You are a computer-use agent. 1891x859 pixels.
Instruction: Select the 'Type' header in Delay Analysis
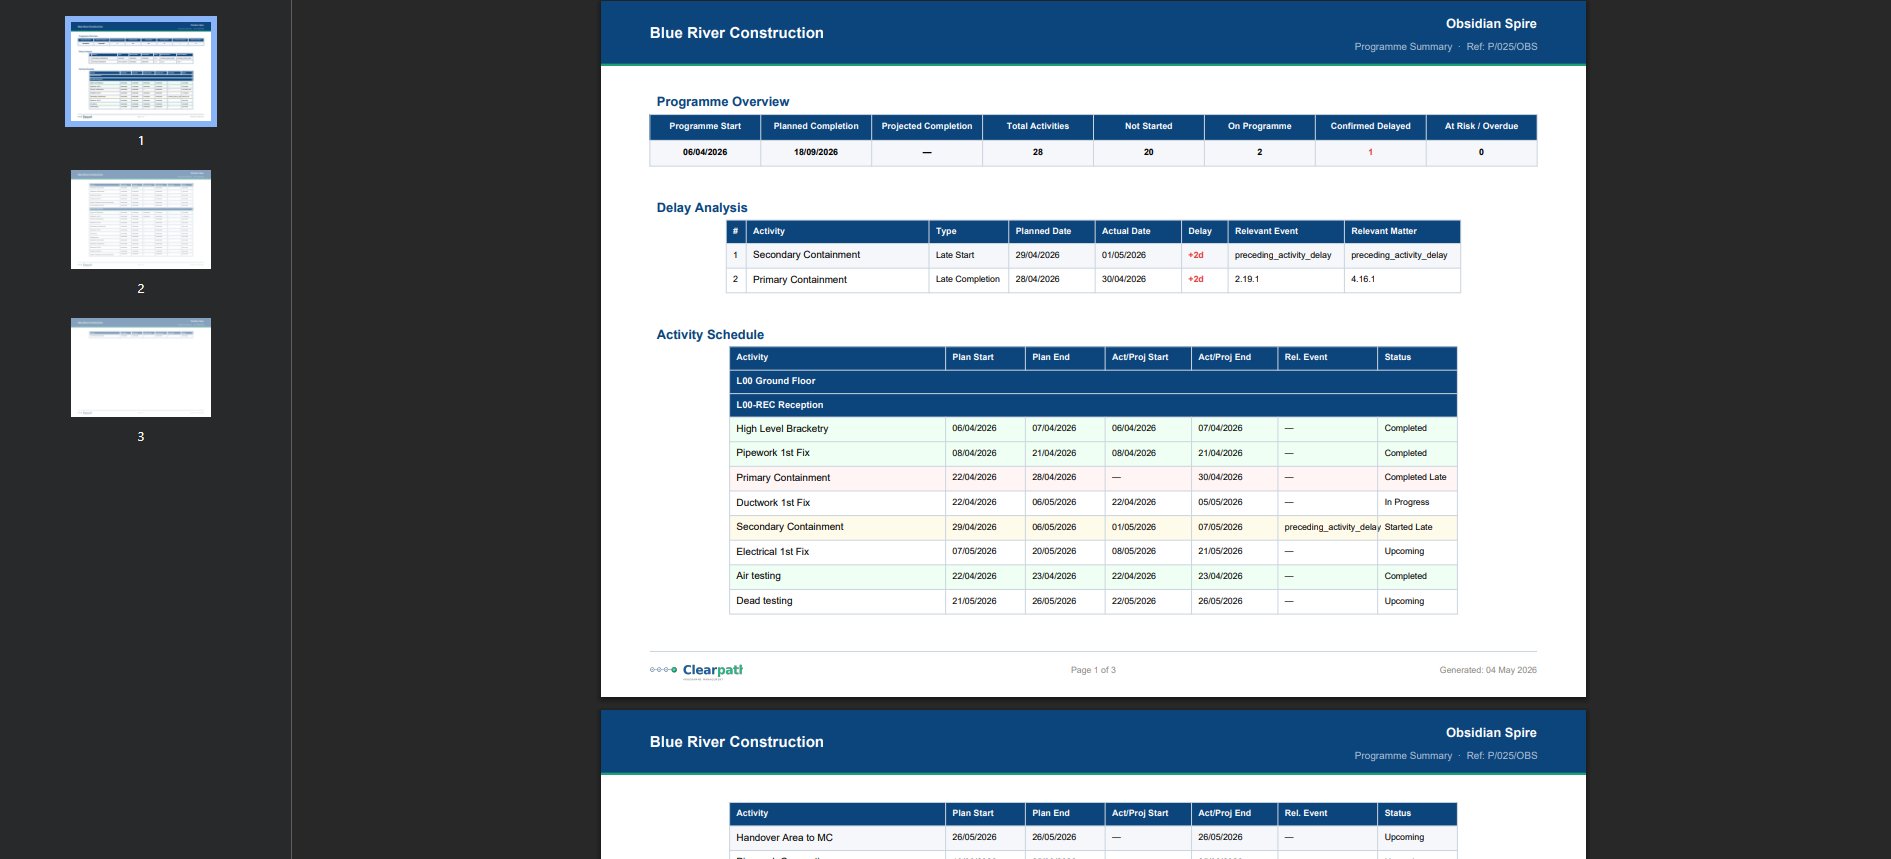(x=969, y=232)
